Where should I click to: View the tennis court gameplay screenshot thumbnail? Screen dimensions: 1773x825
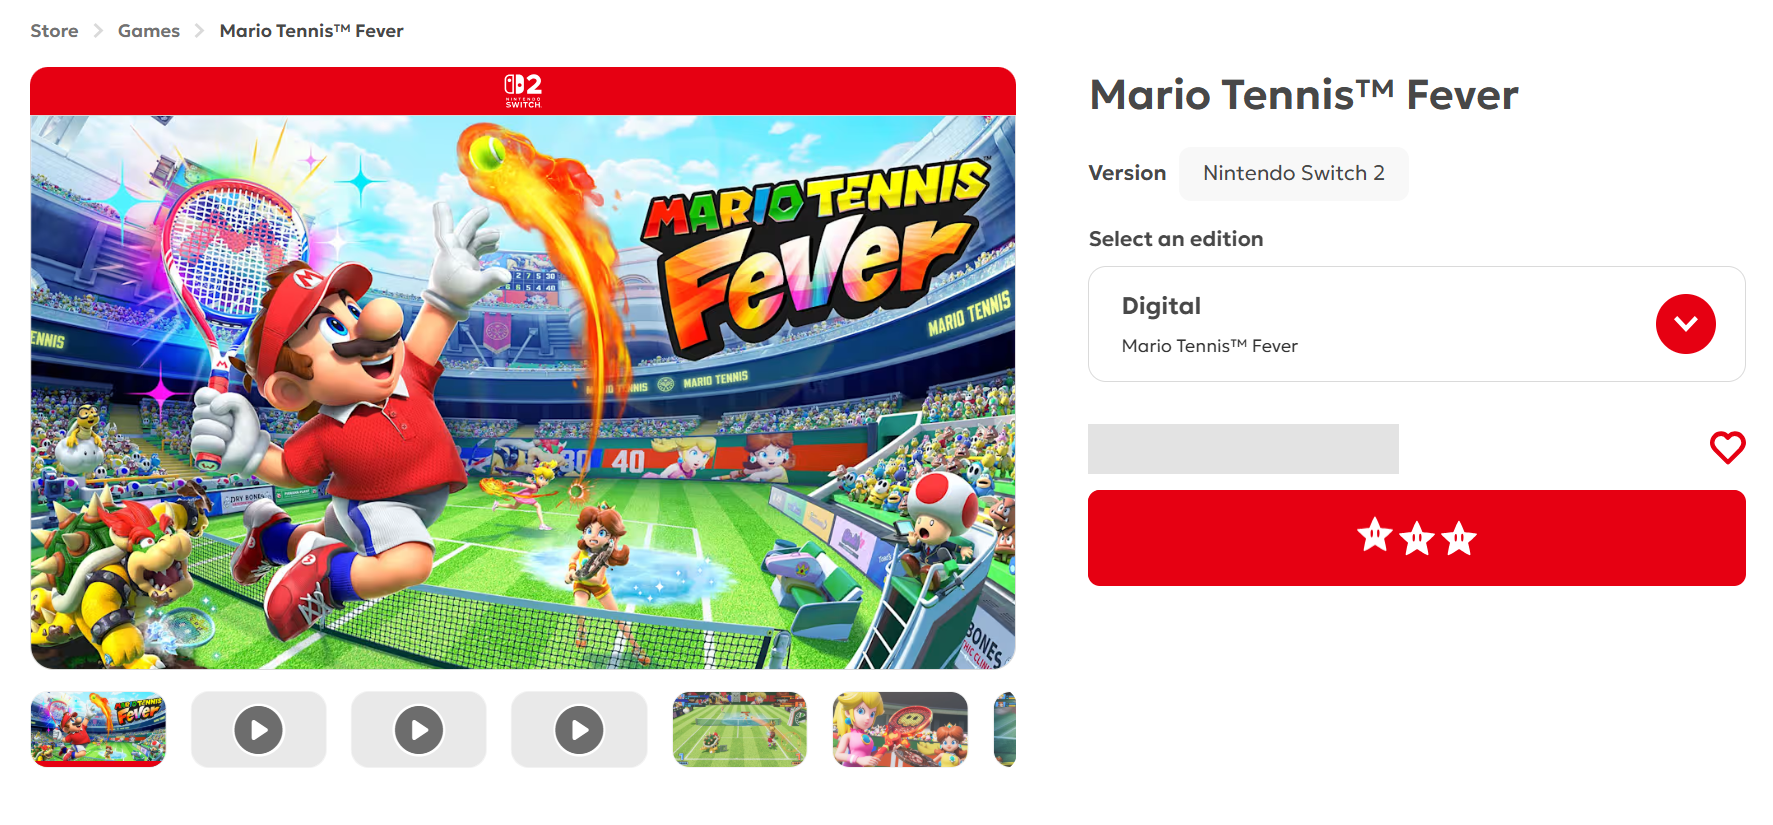(740, 730)
